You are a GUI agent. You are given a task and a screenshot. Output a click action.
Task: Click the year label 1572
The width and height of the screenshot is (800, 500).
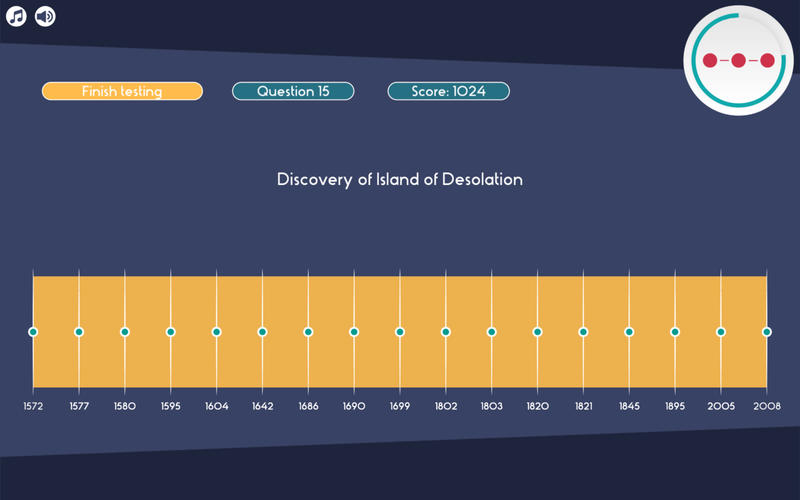click(x=33, y=406)
